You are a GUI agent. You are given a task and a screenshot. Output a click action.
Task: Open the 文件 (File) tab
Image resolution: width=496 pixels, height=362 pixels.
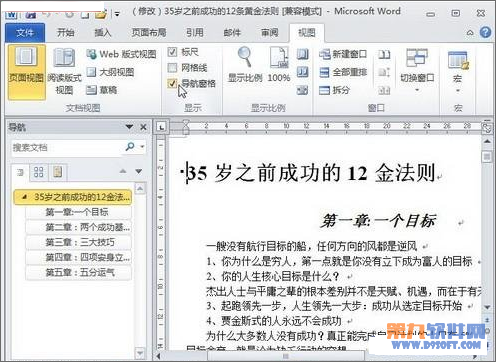[x=25, y=33]
